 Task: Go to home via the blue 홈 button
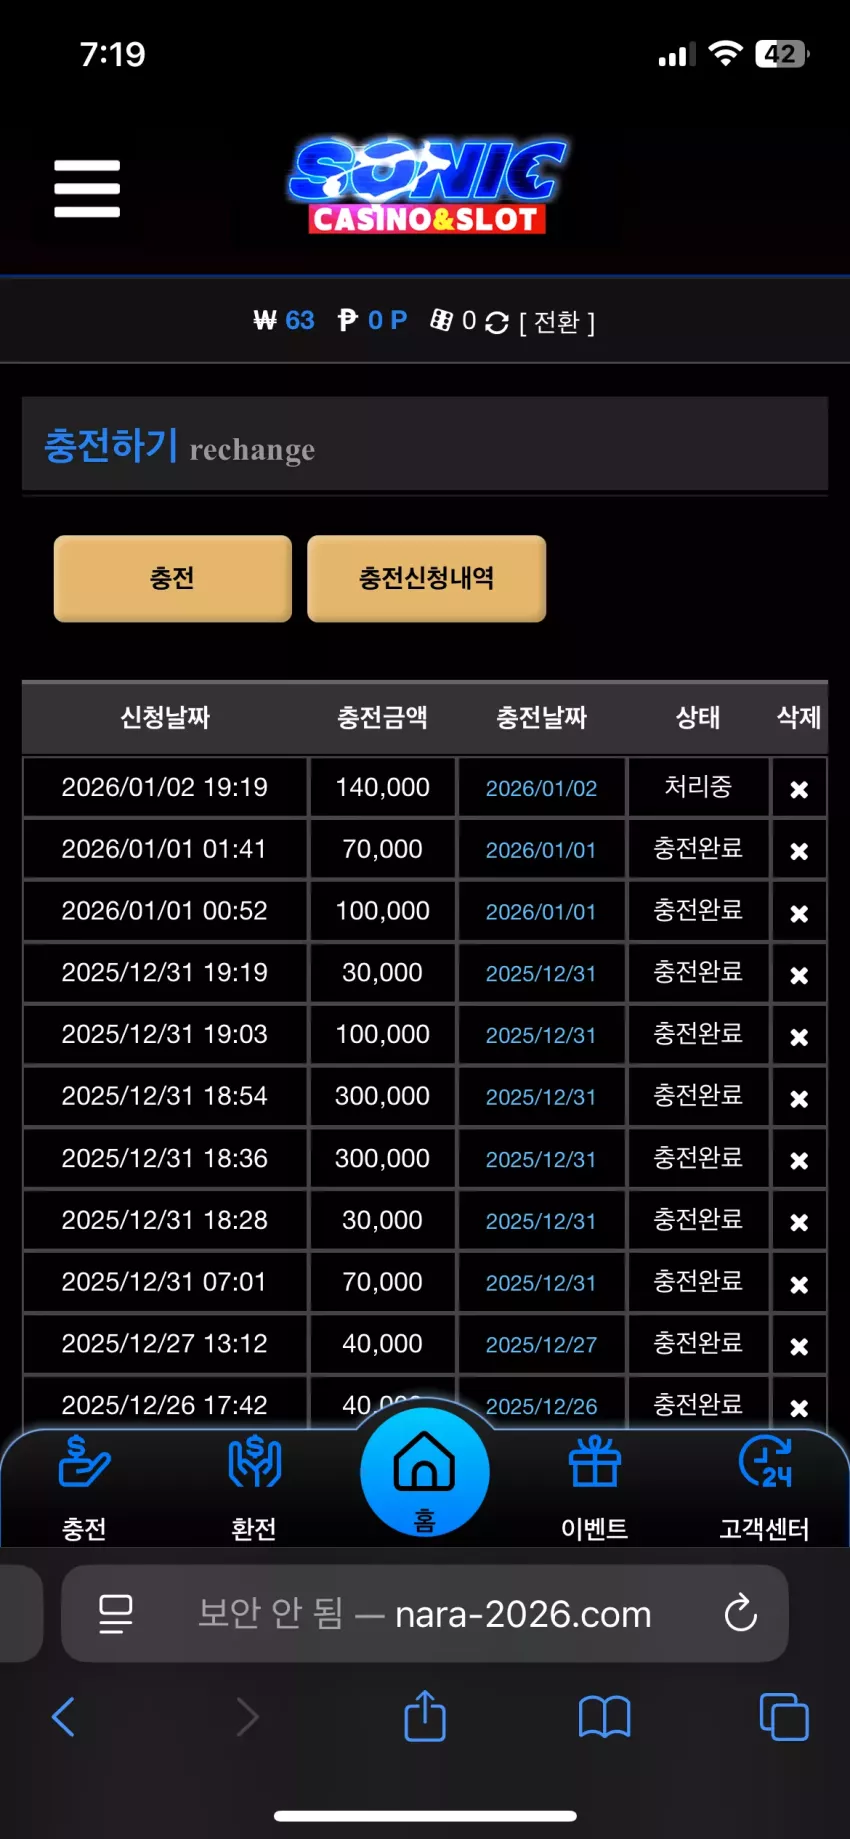(x=425, y=1472)
